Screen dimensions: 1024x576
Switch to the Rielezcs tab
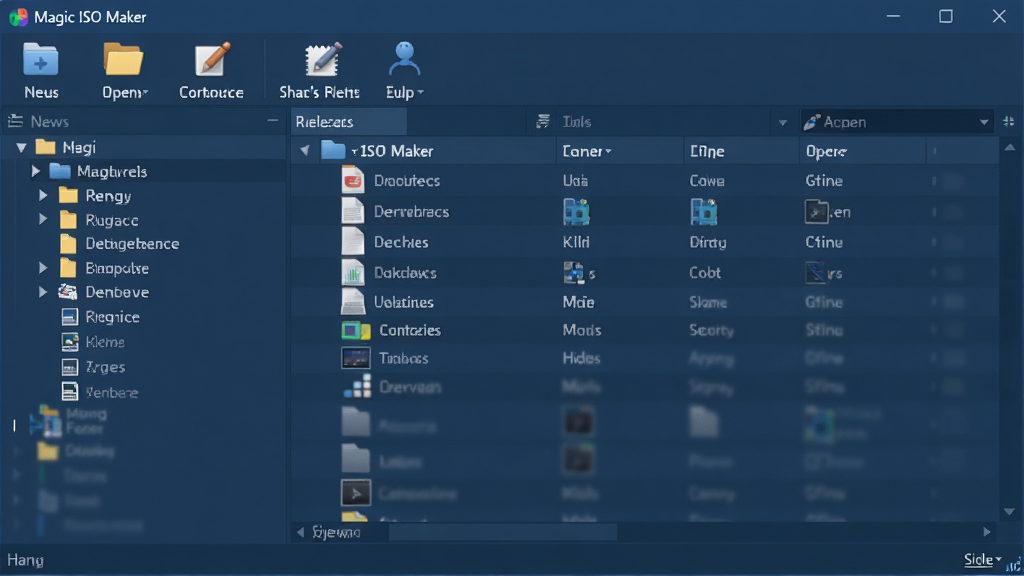point(349,121)
